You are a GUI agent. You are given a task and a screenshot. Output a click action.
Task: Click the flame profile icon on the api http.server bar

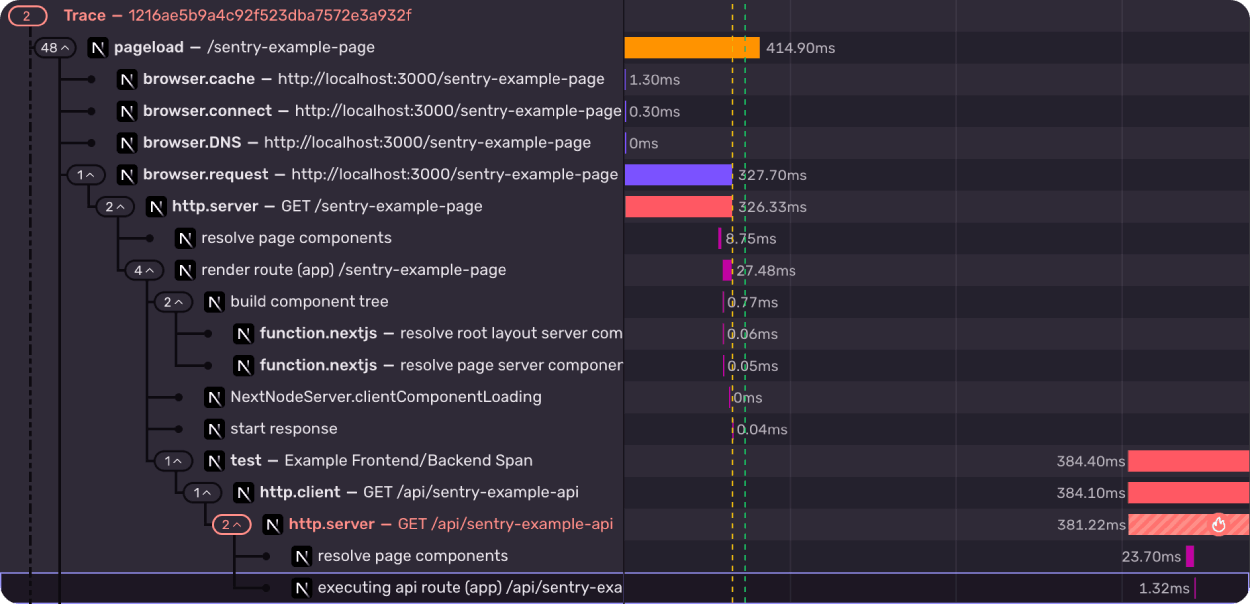tap(1218, 523)
